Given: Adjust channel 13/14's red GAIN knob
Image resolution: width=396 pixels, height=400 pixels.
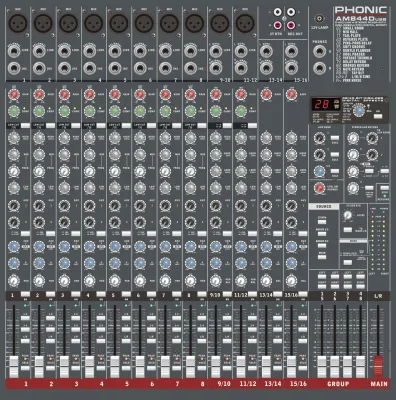Looking at the screenshot, I should coord(266,95).
